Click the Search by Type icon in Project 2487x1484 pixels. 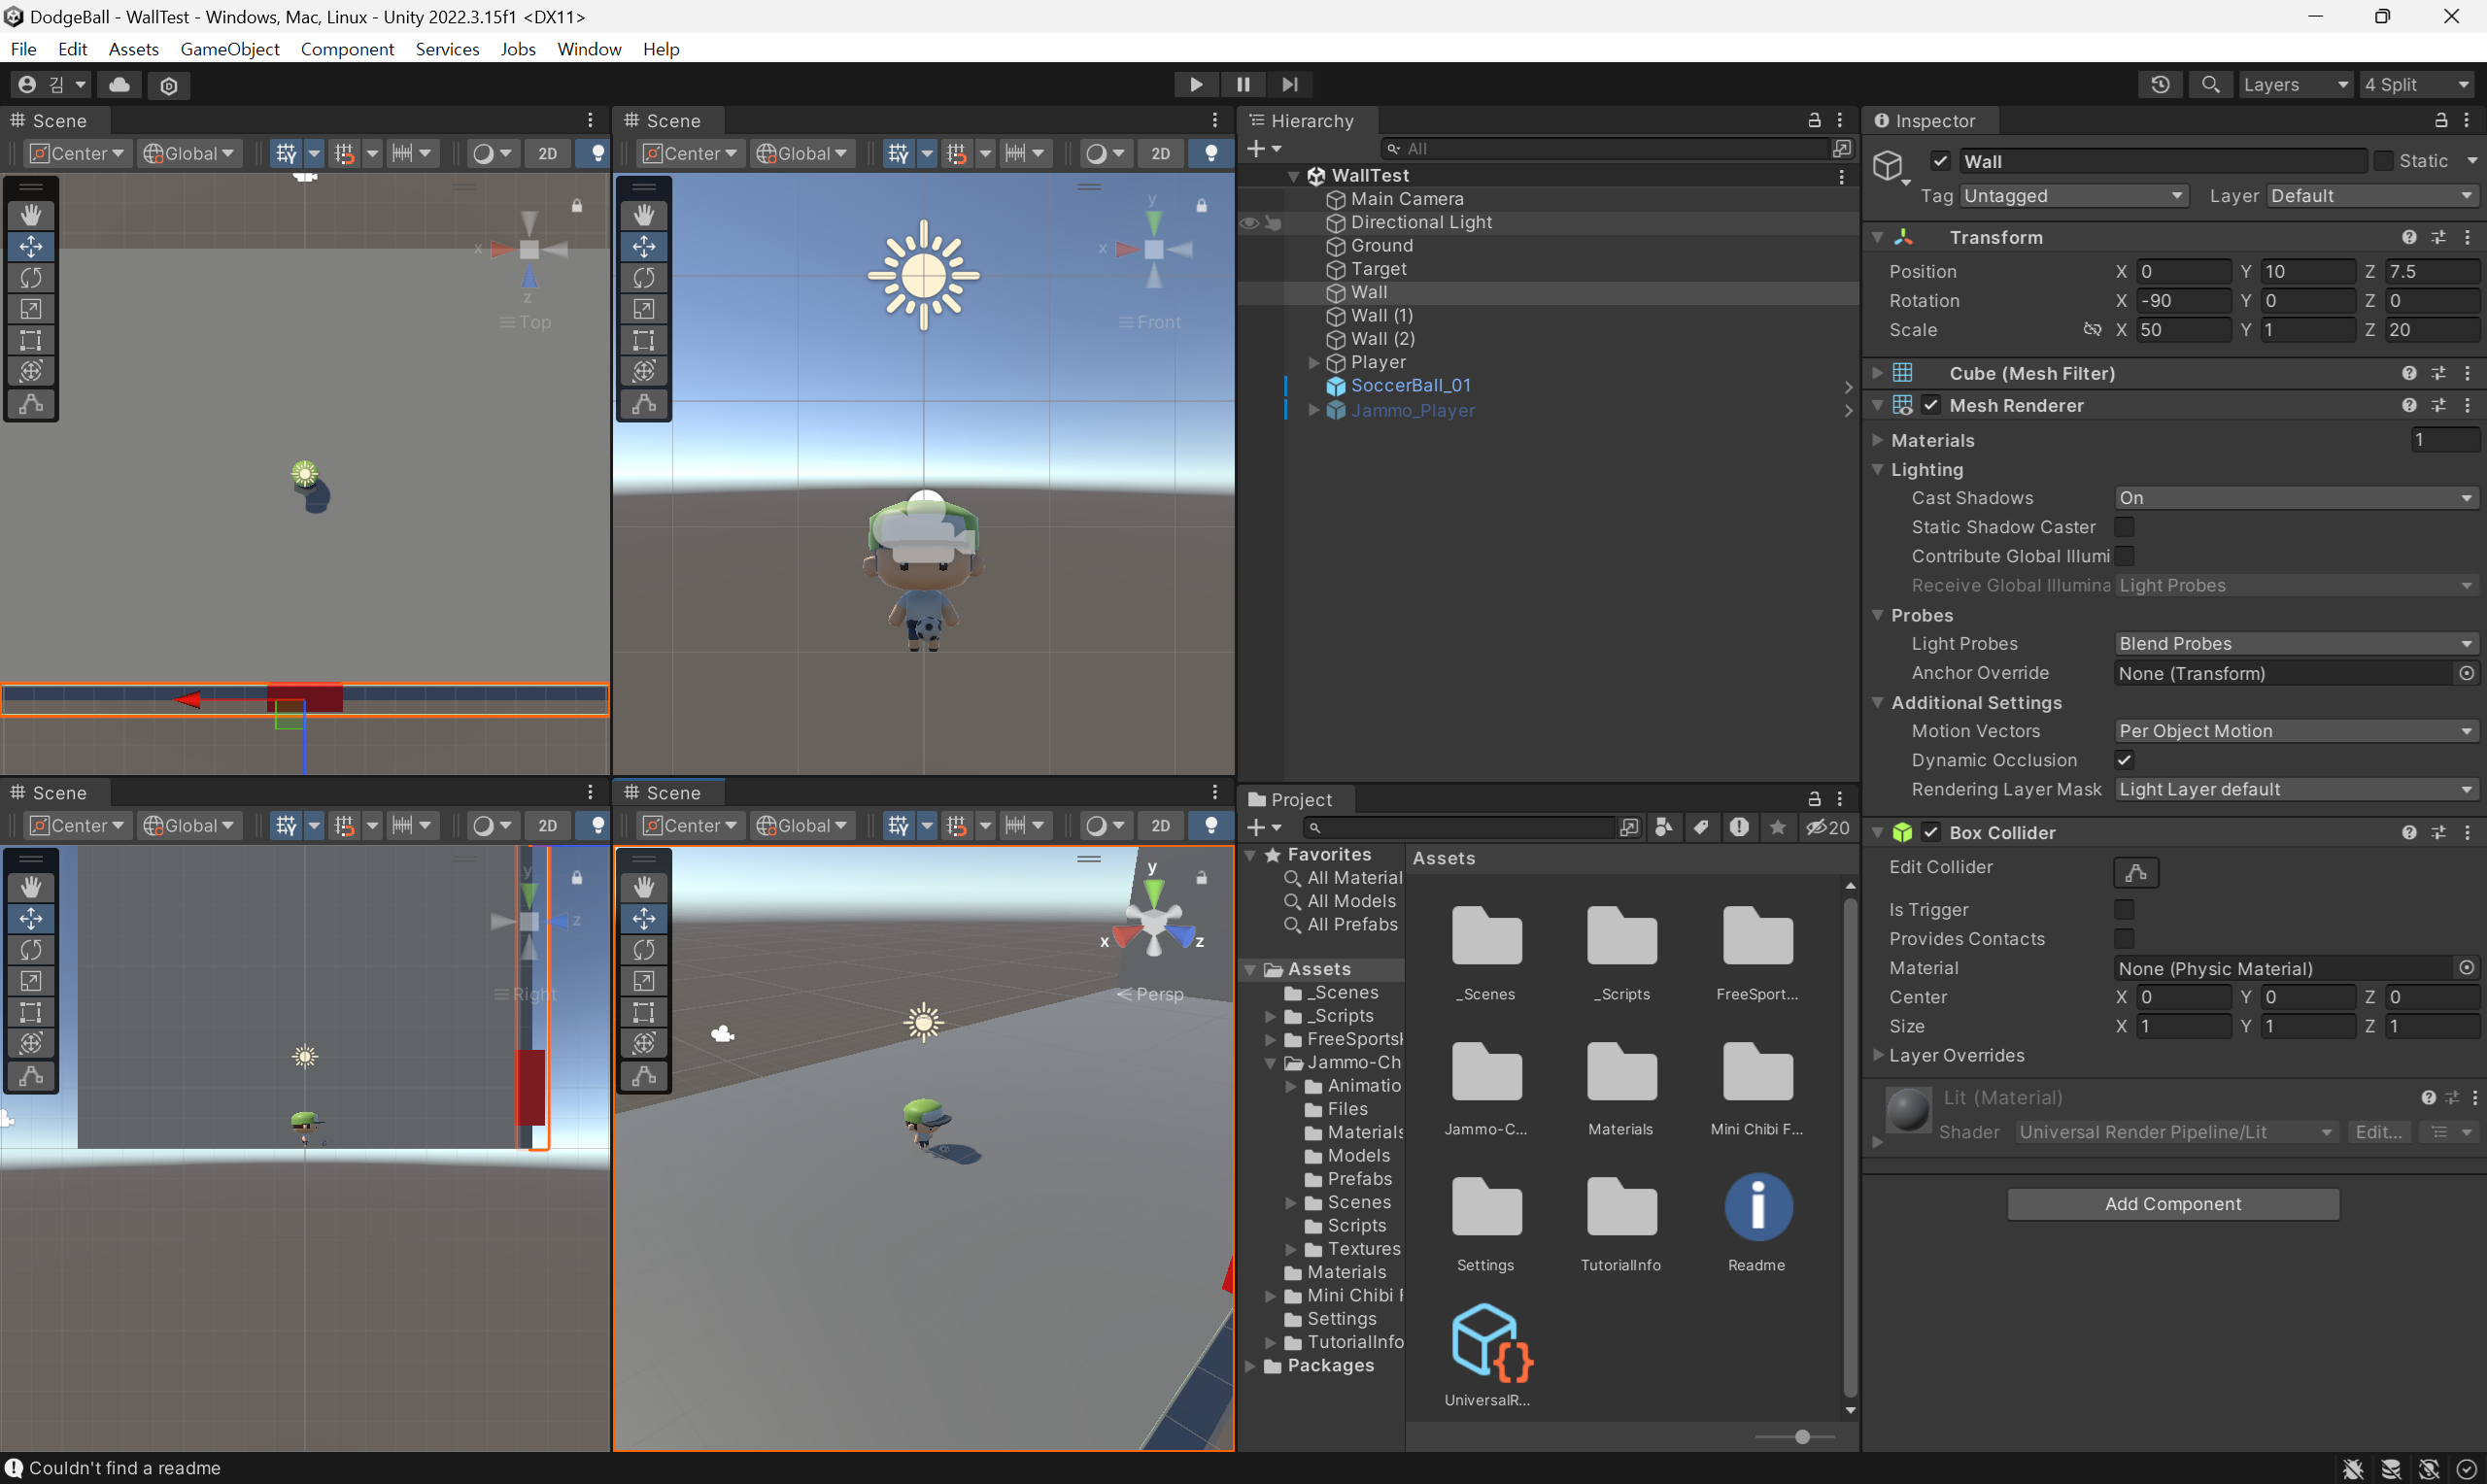coord(1663,827)
